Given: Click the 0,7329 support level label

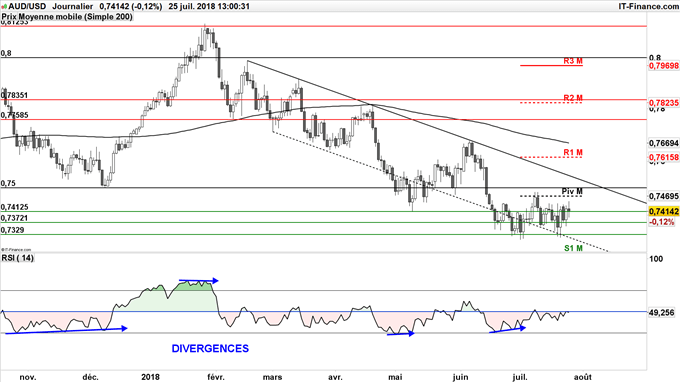Looking at the screenshot, I should click(x=13, y=230).
